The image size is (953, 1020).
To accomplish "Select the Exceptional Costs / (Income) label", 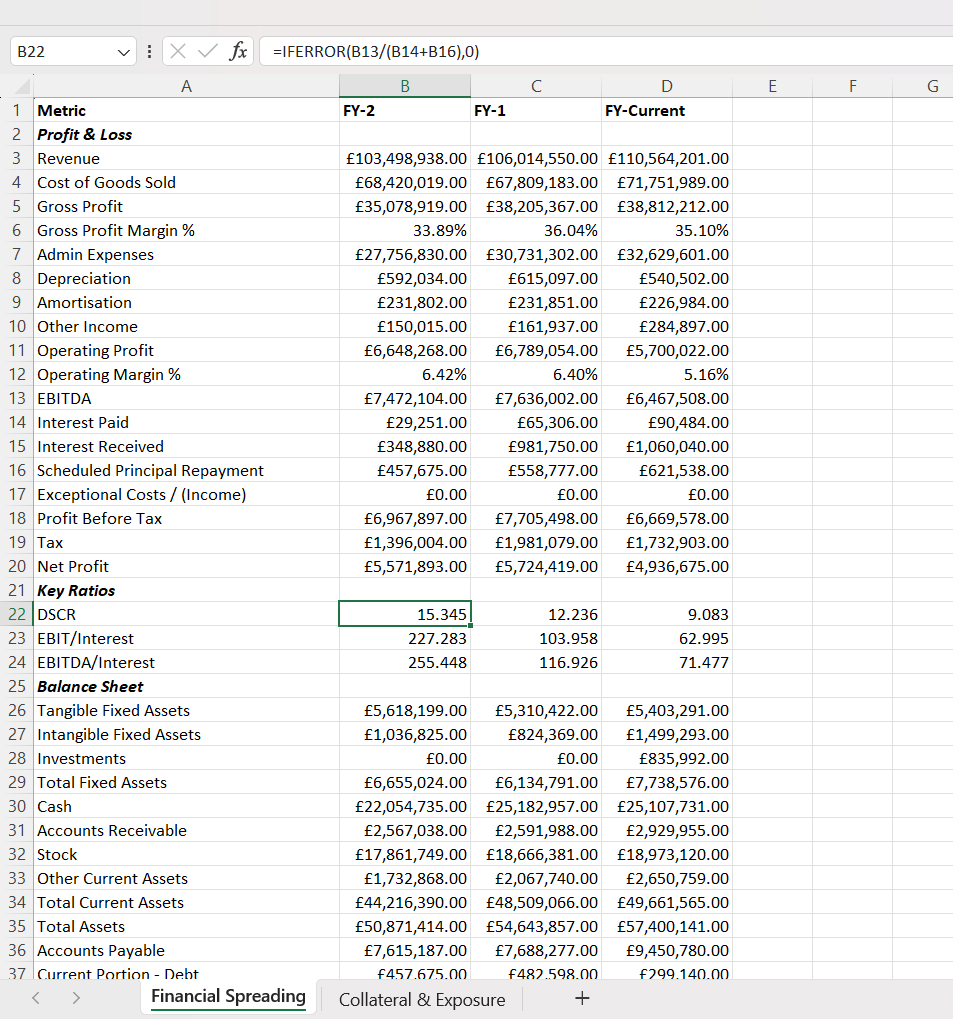I will click(186, 494).
